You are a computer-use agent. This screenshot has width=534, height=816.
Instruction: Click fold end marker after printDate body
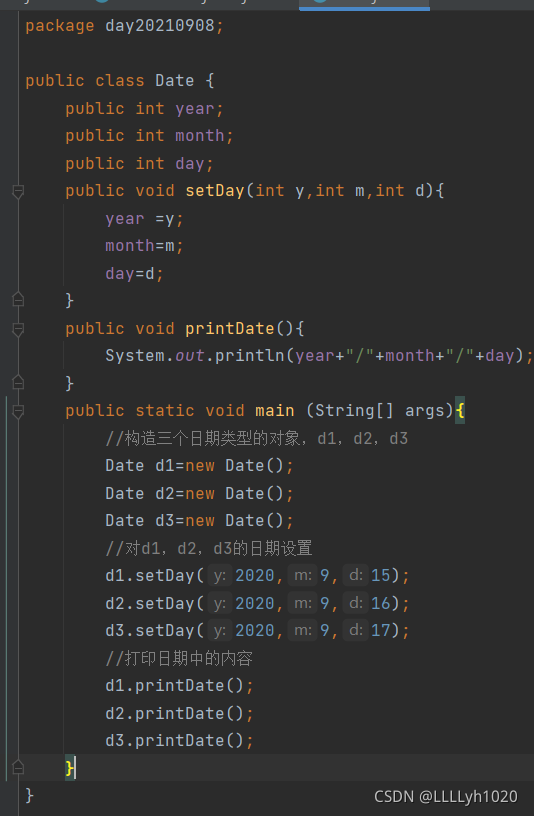pyautogui.click(x=18, y=382)
